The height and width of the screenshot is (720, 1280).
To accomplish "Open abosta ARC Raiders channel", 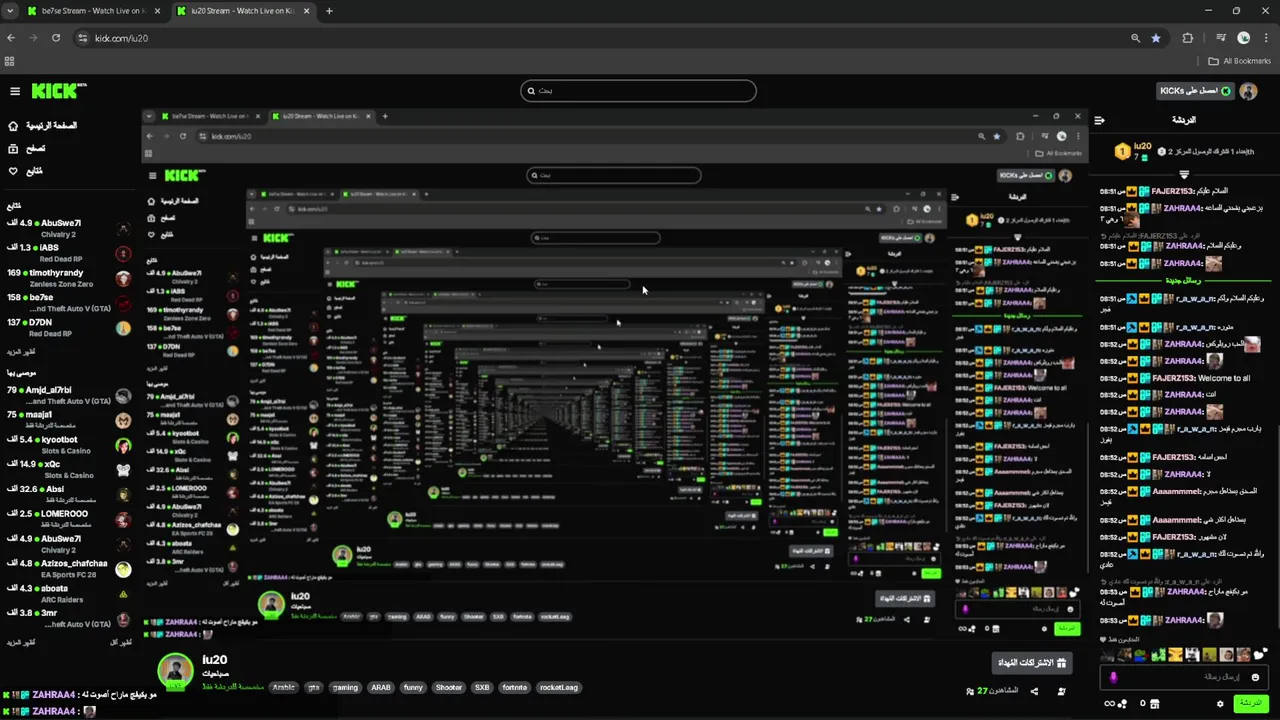I will tap(68, 594).
